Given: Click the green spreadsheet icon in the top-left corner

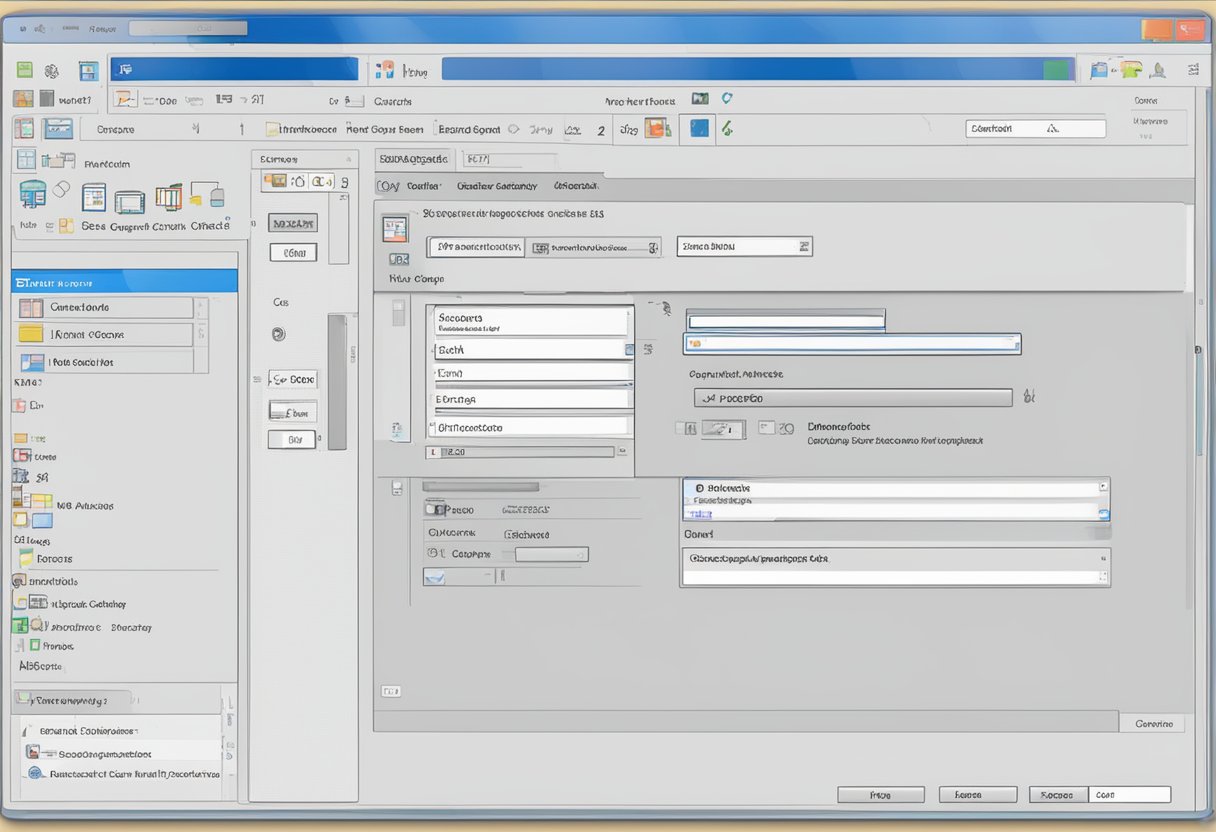Looking at the screenshot, I should tap(24, 70).
